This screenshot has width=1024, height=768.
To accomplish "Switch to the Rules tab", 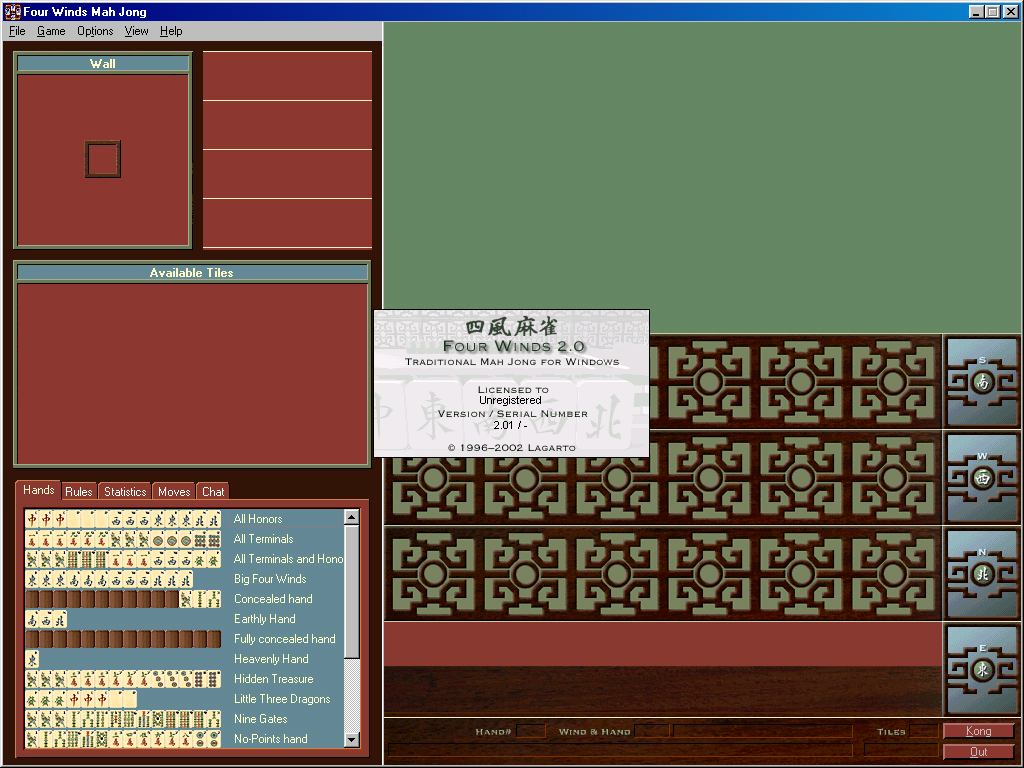I will click(79, 491).
